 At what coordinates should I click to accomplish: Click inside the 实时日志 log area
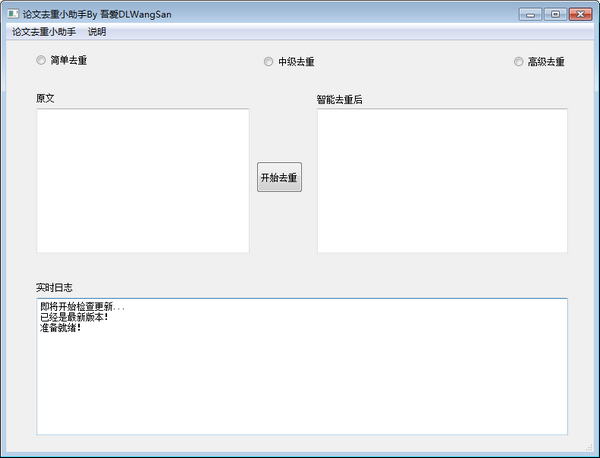click(x=302, y=366)
